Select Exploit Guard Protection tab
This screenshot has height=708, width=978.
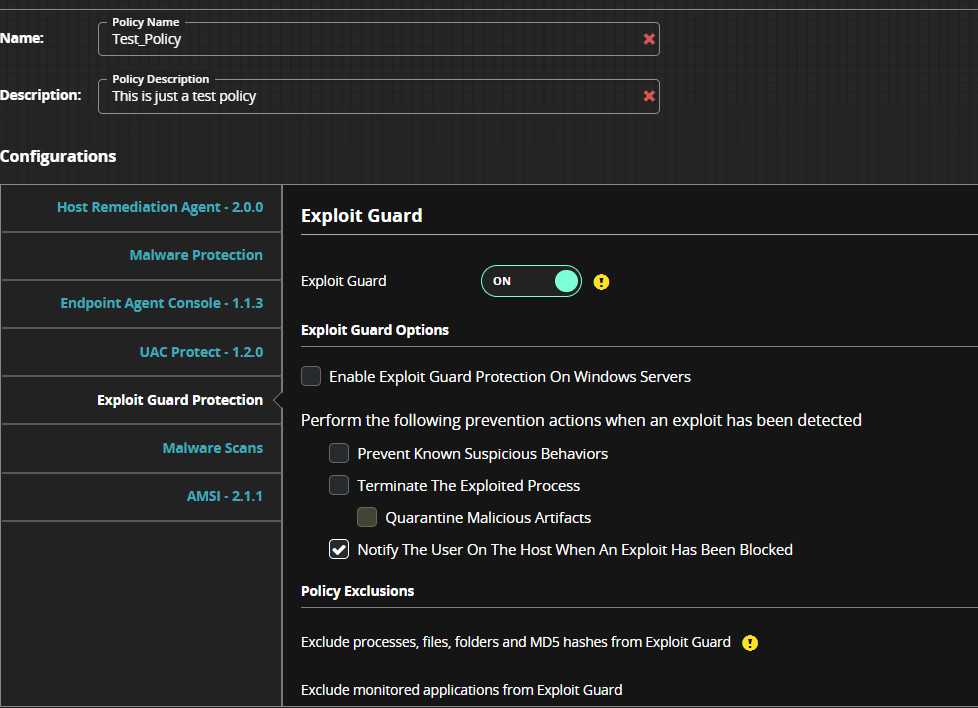[x=180, y=400]
